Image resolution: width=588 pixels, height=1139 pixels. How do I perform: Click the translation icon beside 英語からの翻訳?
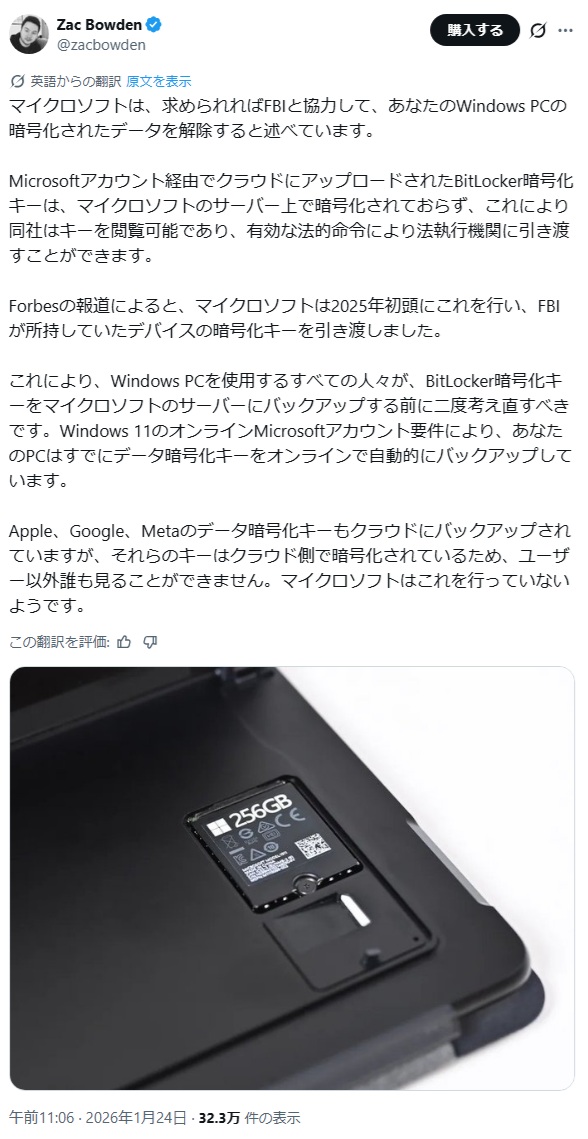pos(17,81)
